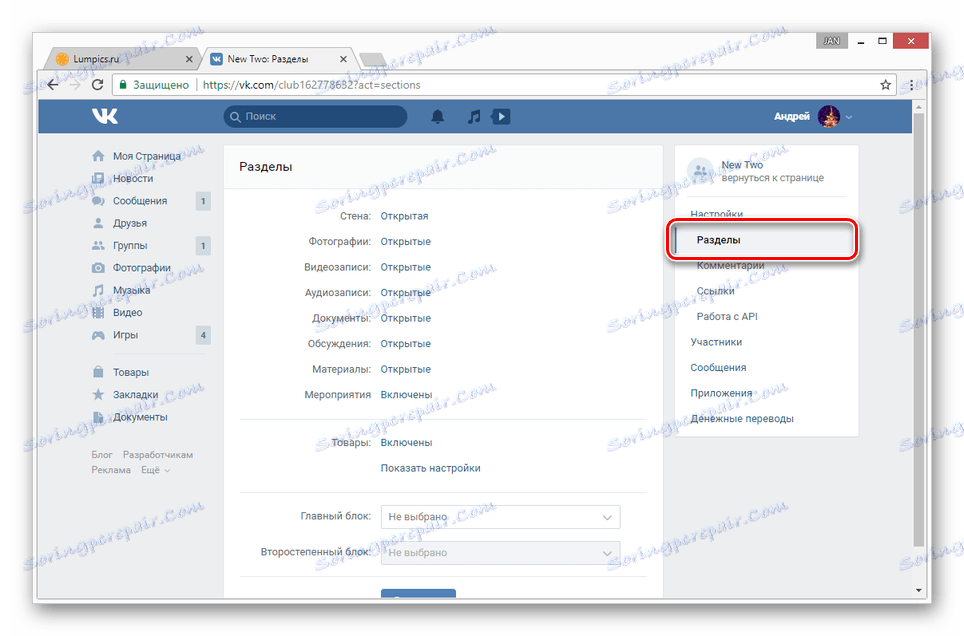Close the New Two: Разделы tab
964x636 pixels.
click(x=343, y=59)
